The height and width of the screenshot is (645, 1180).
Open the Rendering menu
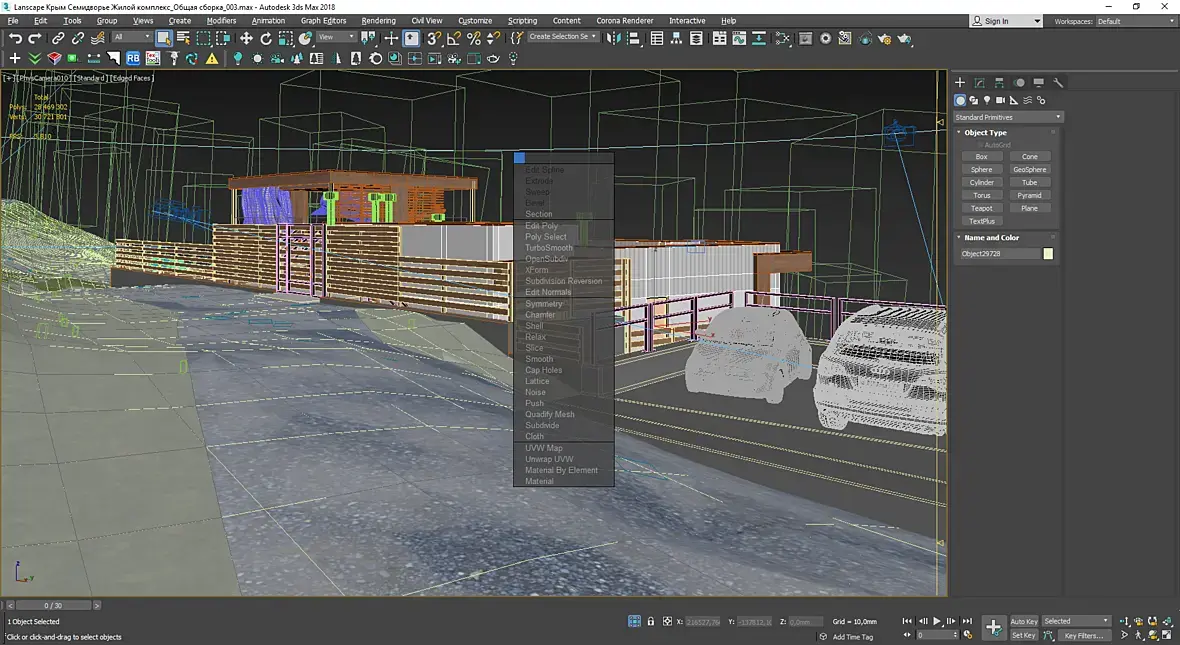point(378,20)
